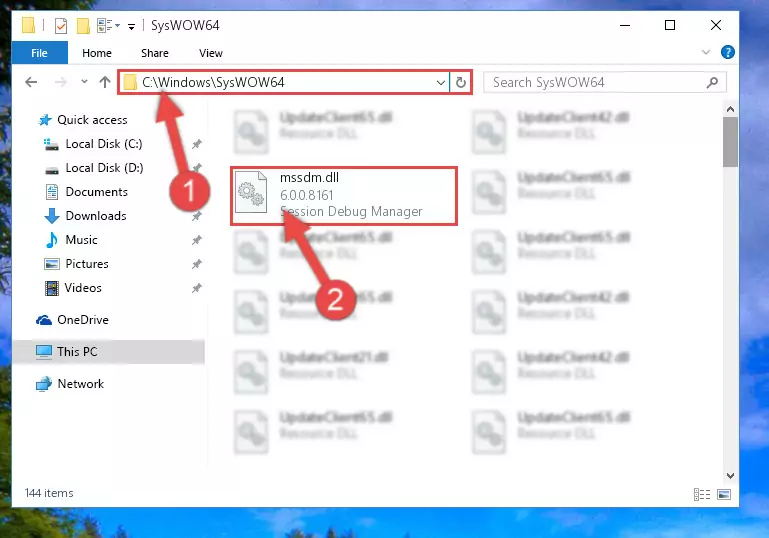Open the Recent locations dropdown arrow
Viewport: 769px width, 538px height.
(84, 82)
